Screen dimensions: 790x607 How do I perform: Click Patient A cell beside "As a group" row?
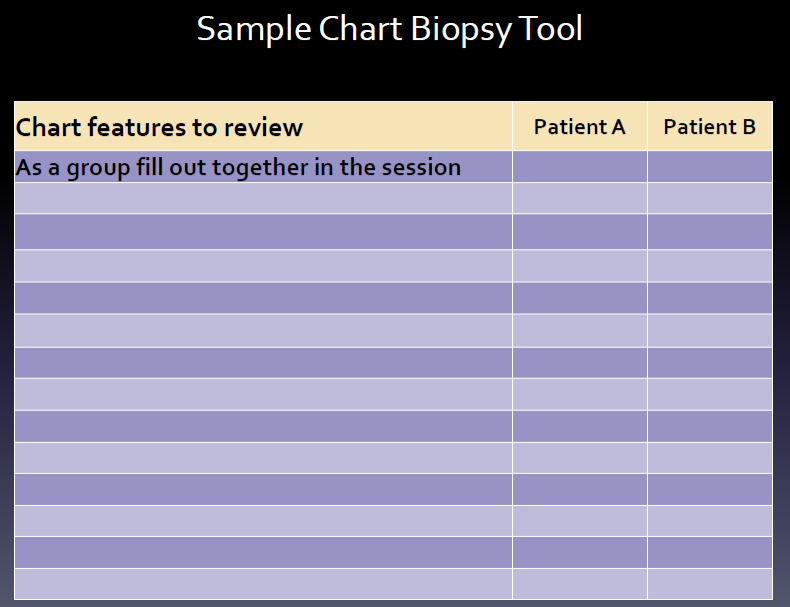click(x=580, y=167)
